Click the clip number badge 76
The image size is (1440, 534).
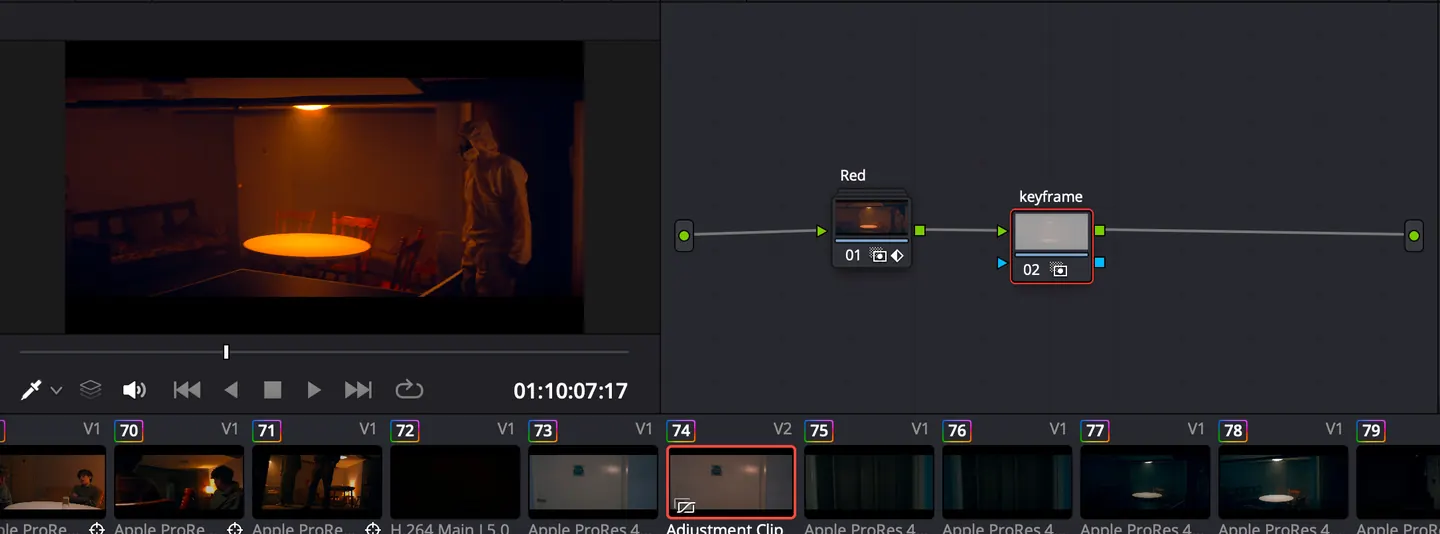[x=957, y=431]
